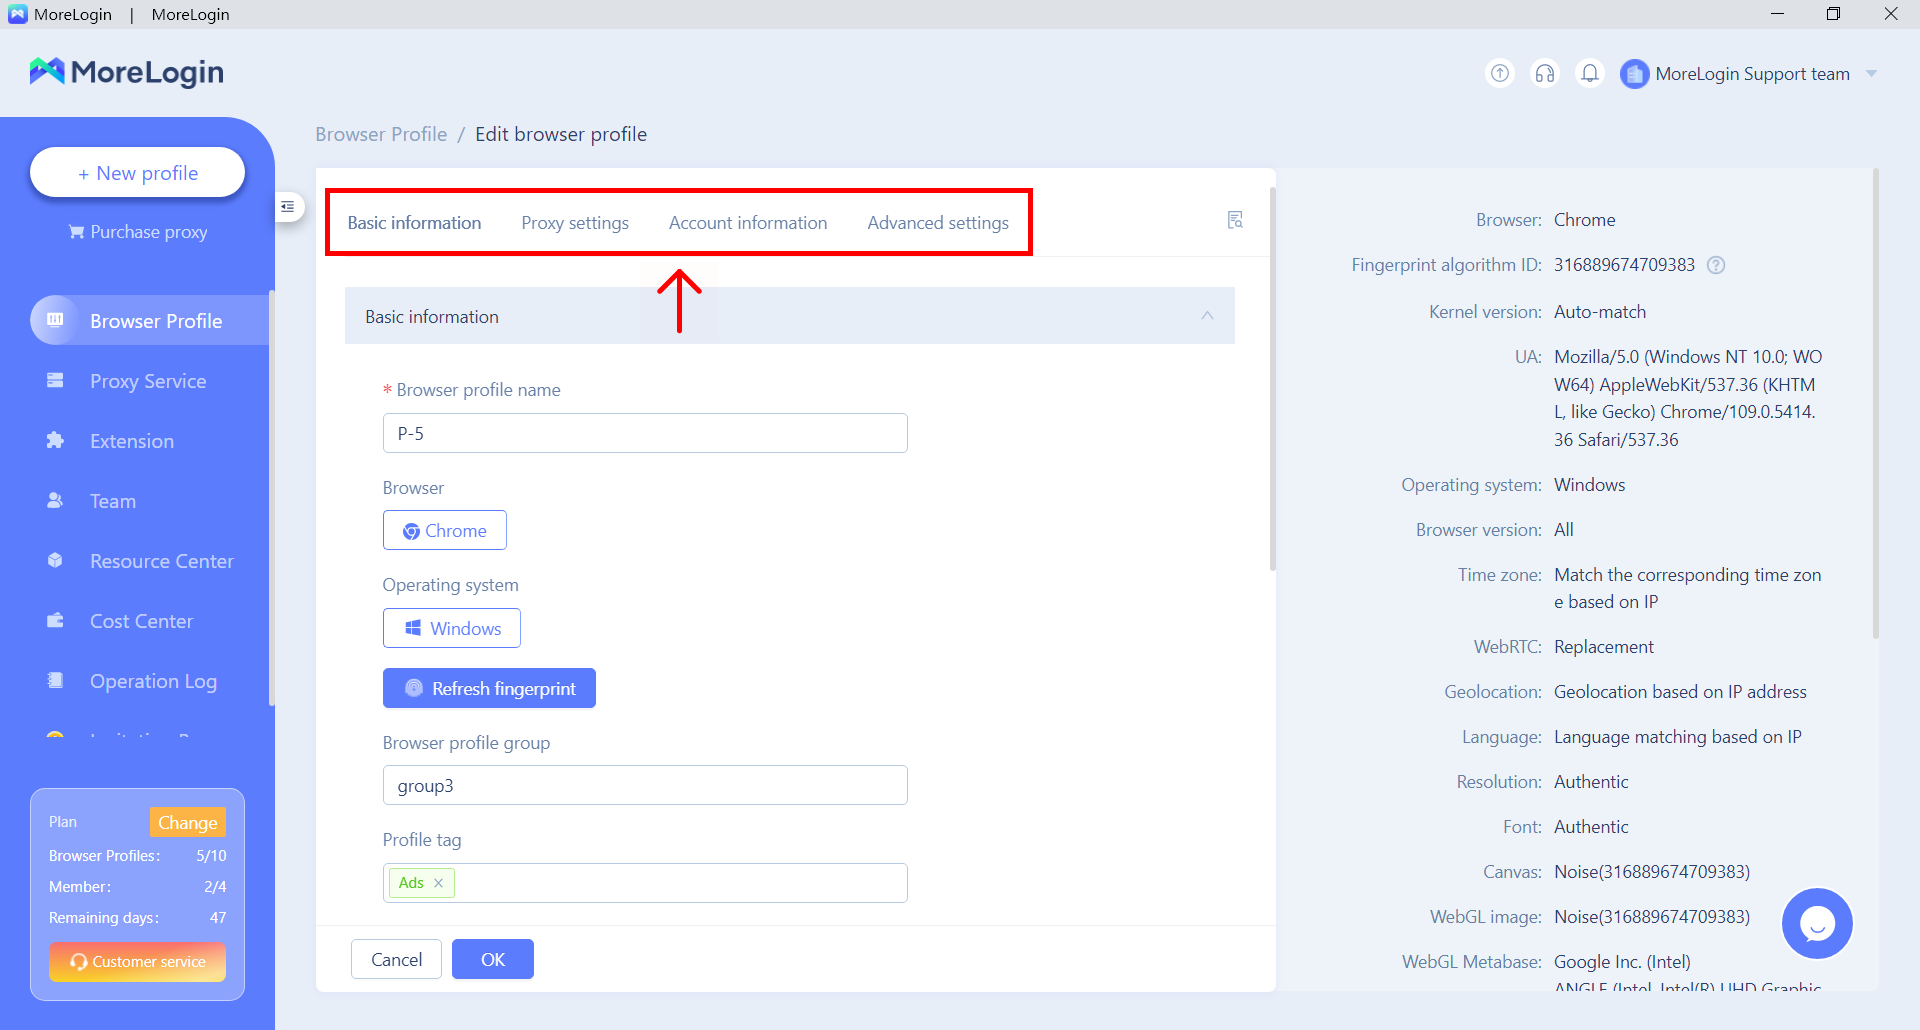This screenshot has width=1920, height=1030.
Task: Click the MoreLogin Support team avatar
Action: pyautogui.click(x=1634, y=74)
